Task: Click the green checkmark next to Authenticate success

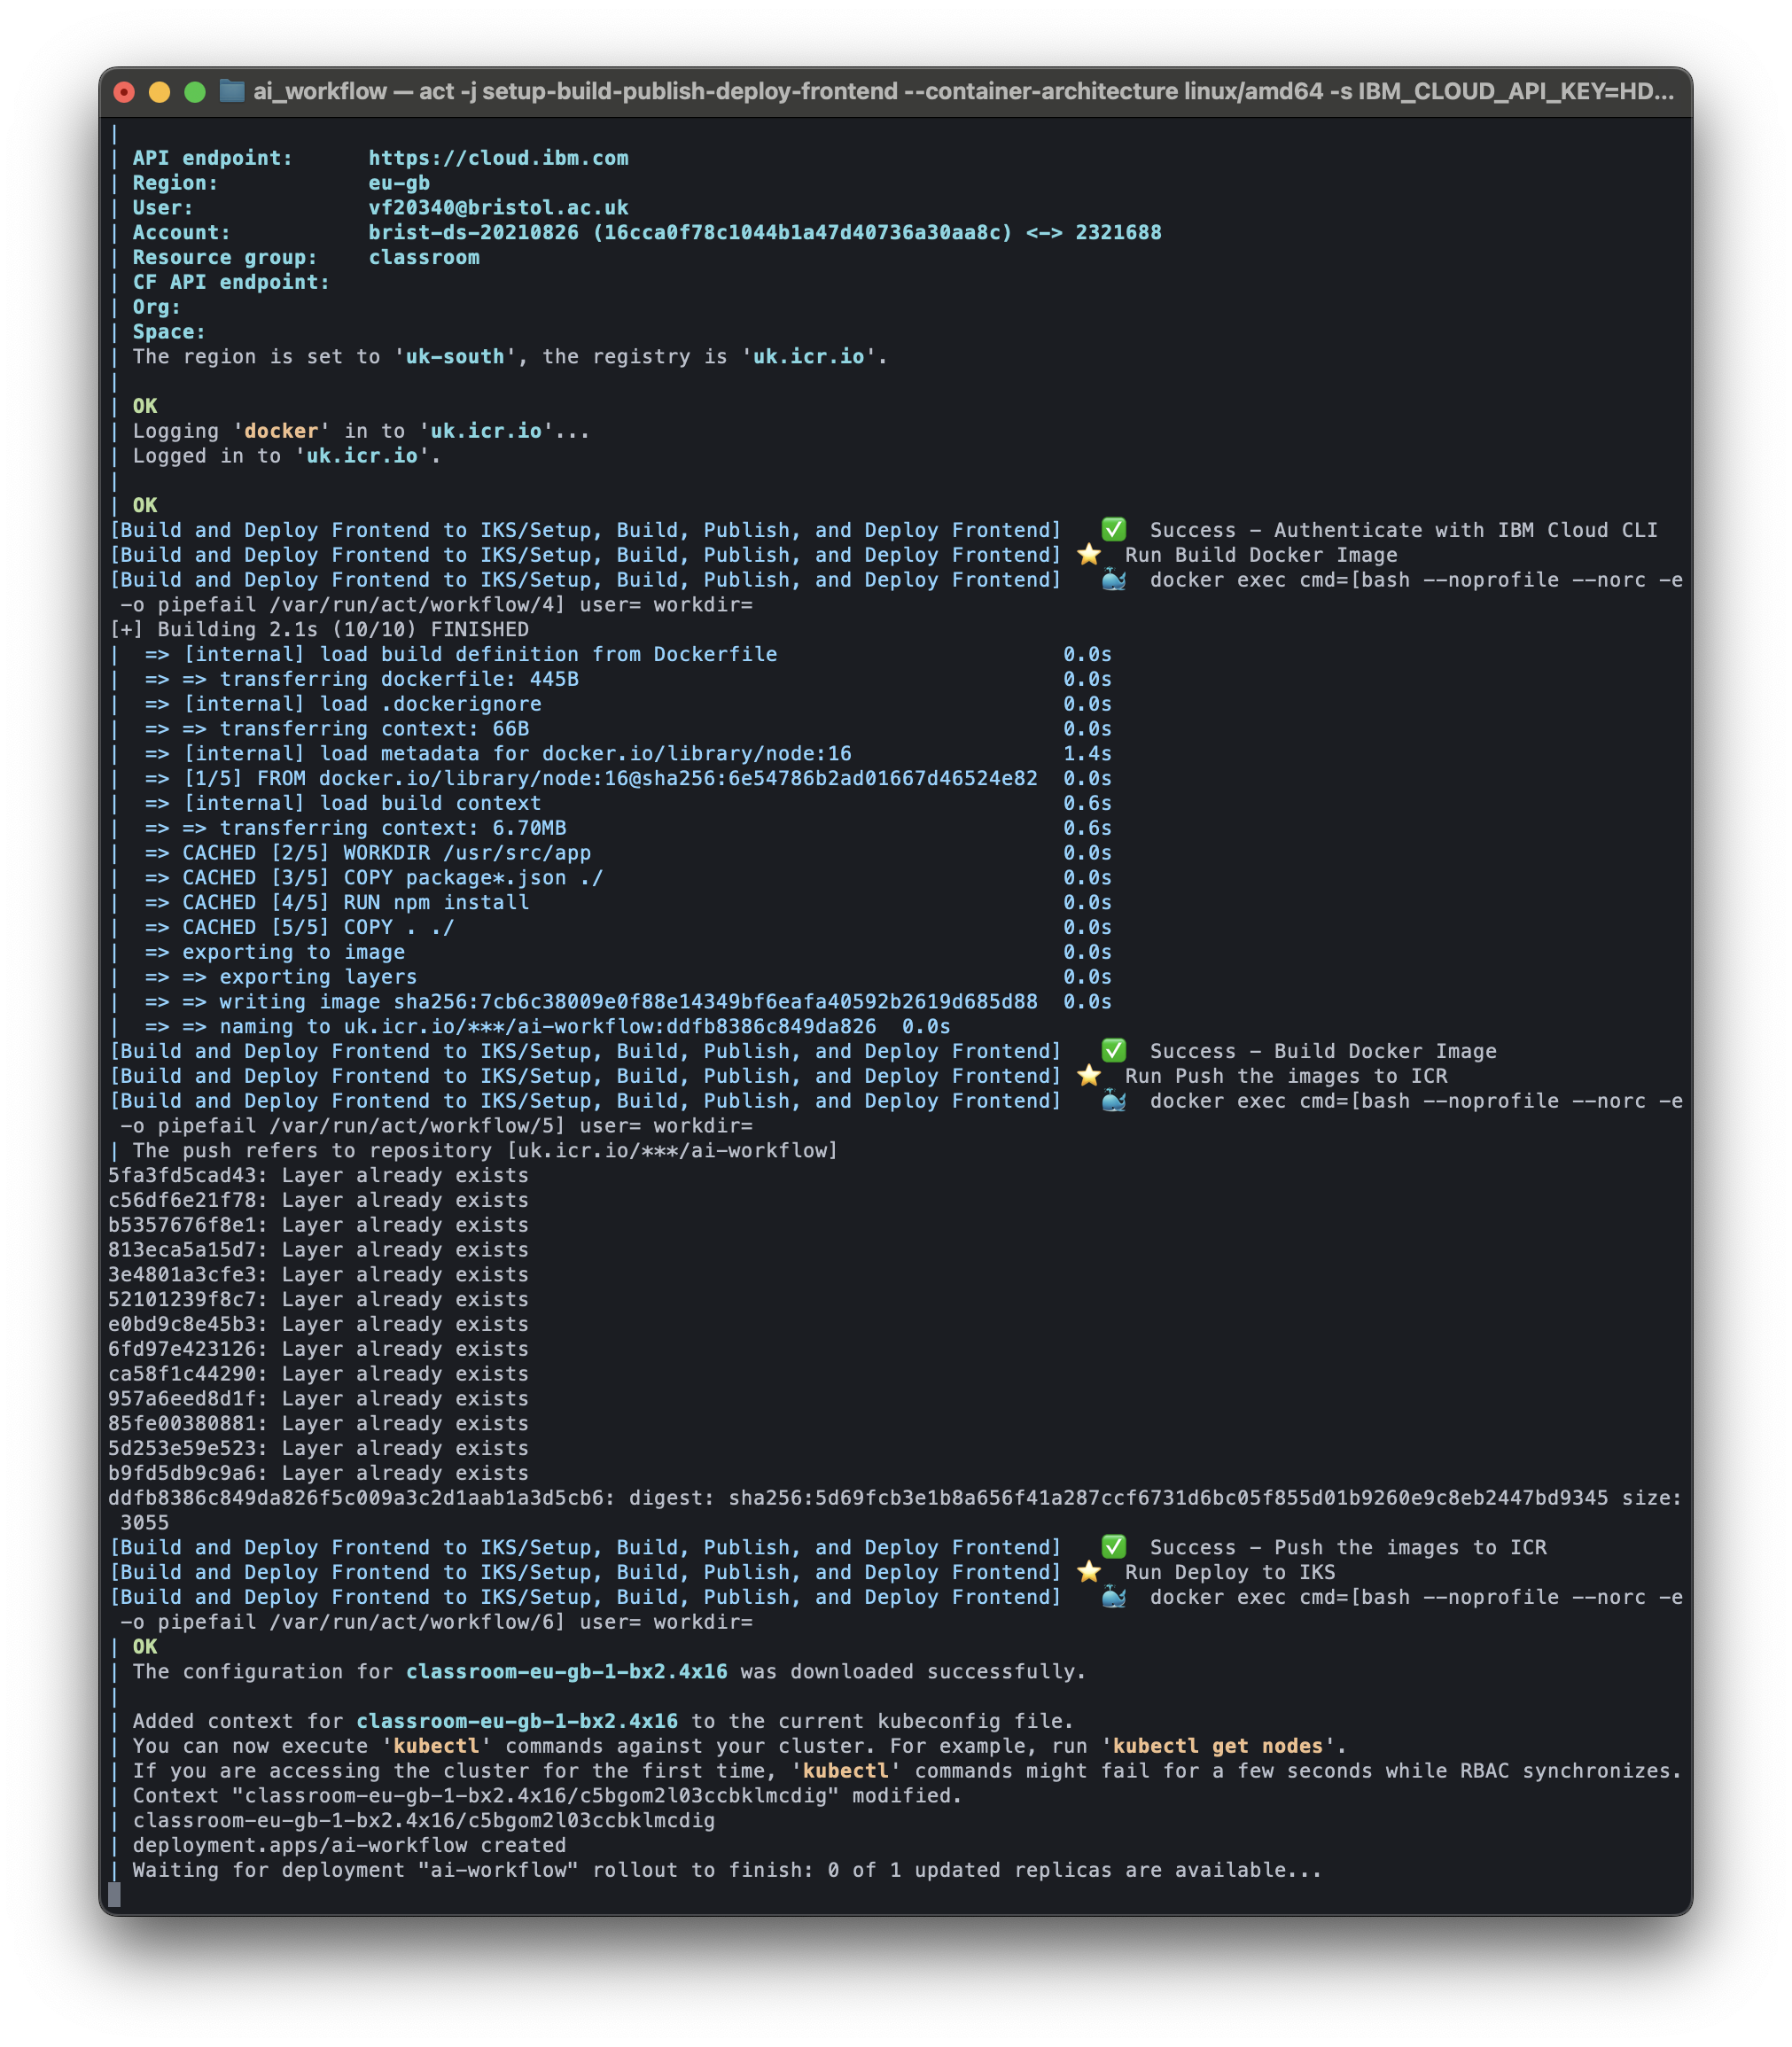Action: [1113, 529]
